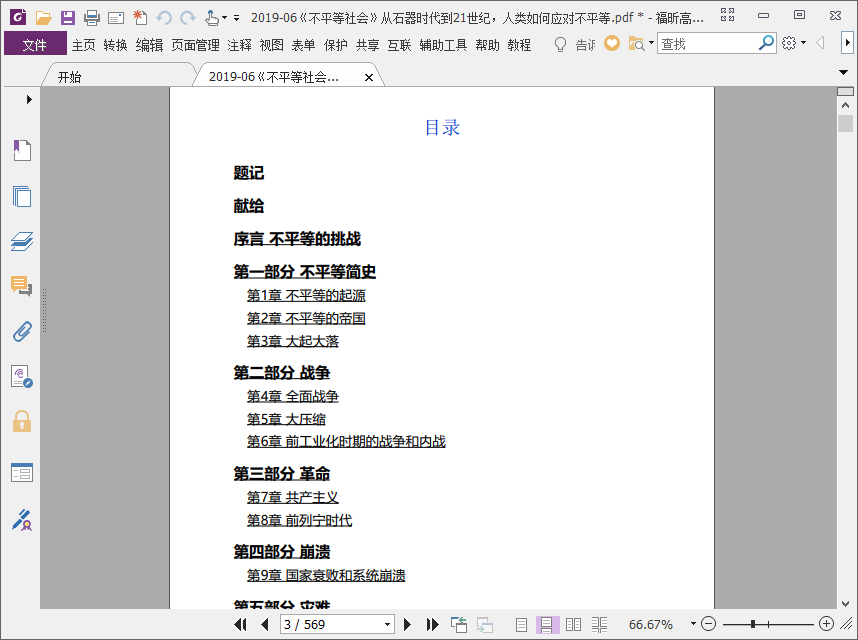Open the Security lock panel
This screenshot has height=640, width=858.
(22, 421)
